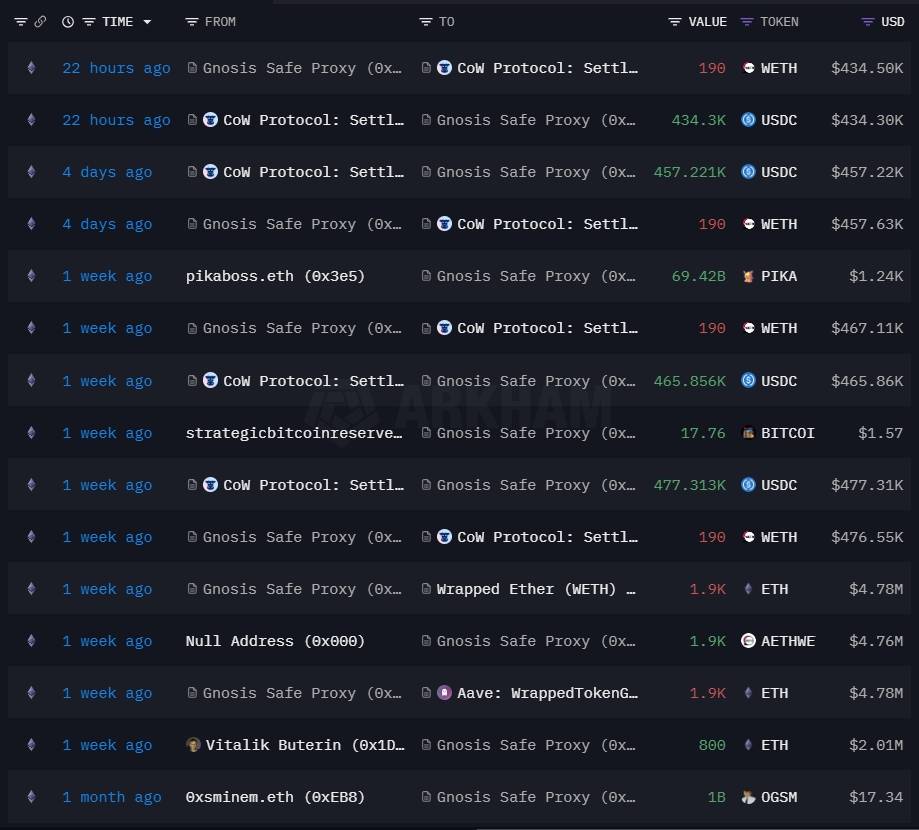Open 0xsminem.eth (0xEB8) address
The image size is (919, 830).
pyautogui.click(x=275, y=797)
